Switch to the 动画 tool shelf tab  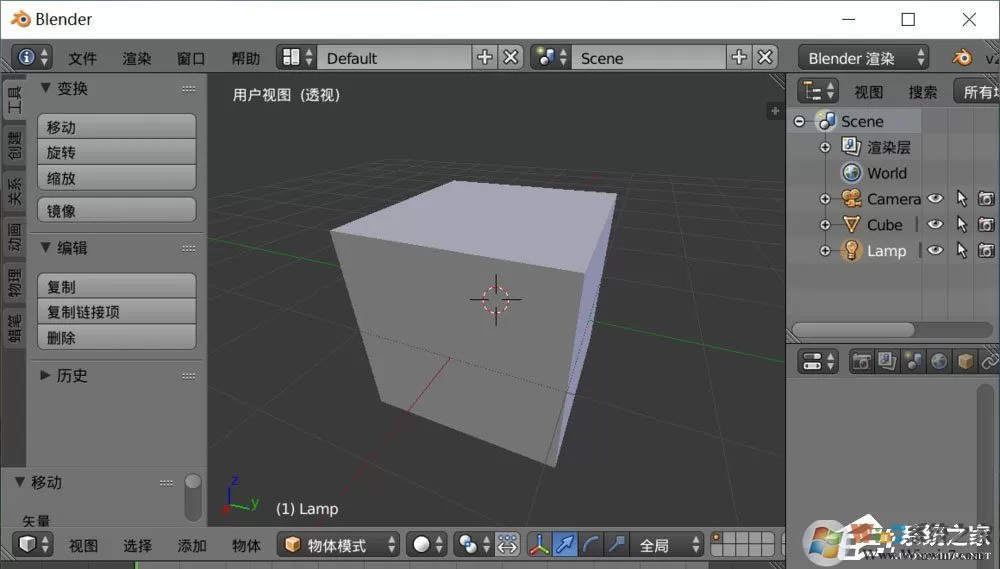(x=14, y=237)
